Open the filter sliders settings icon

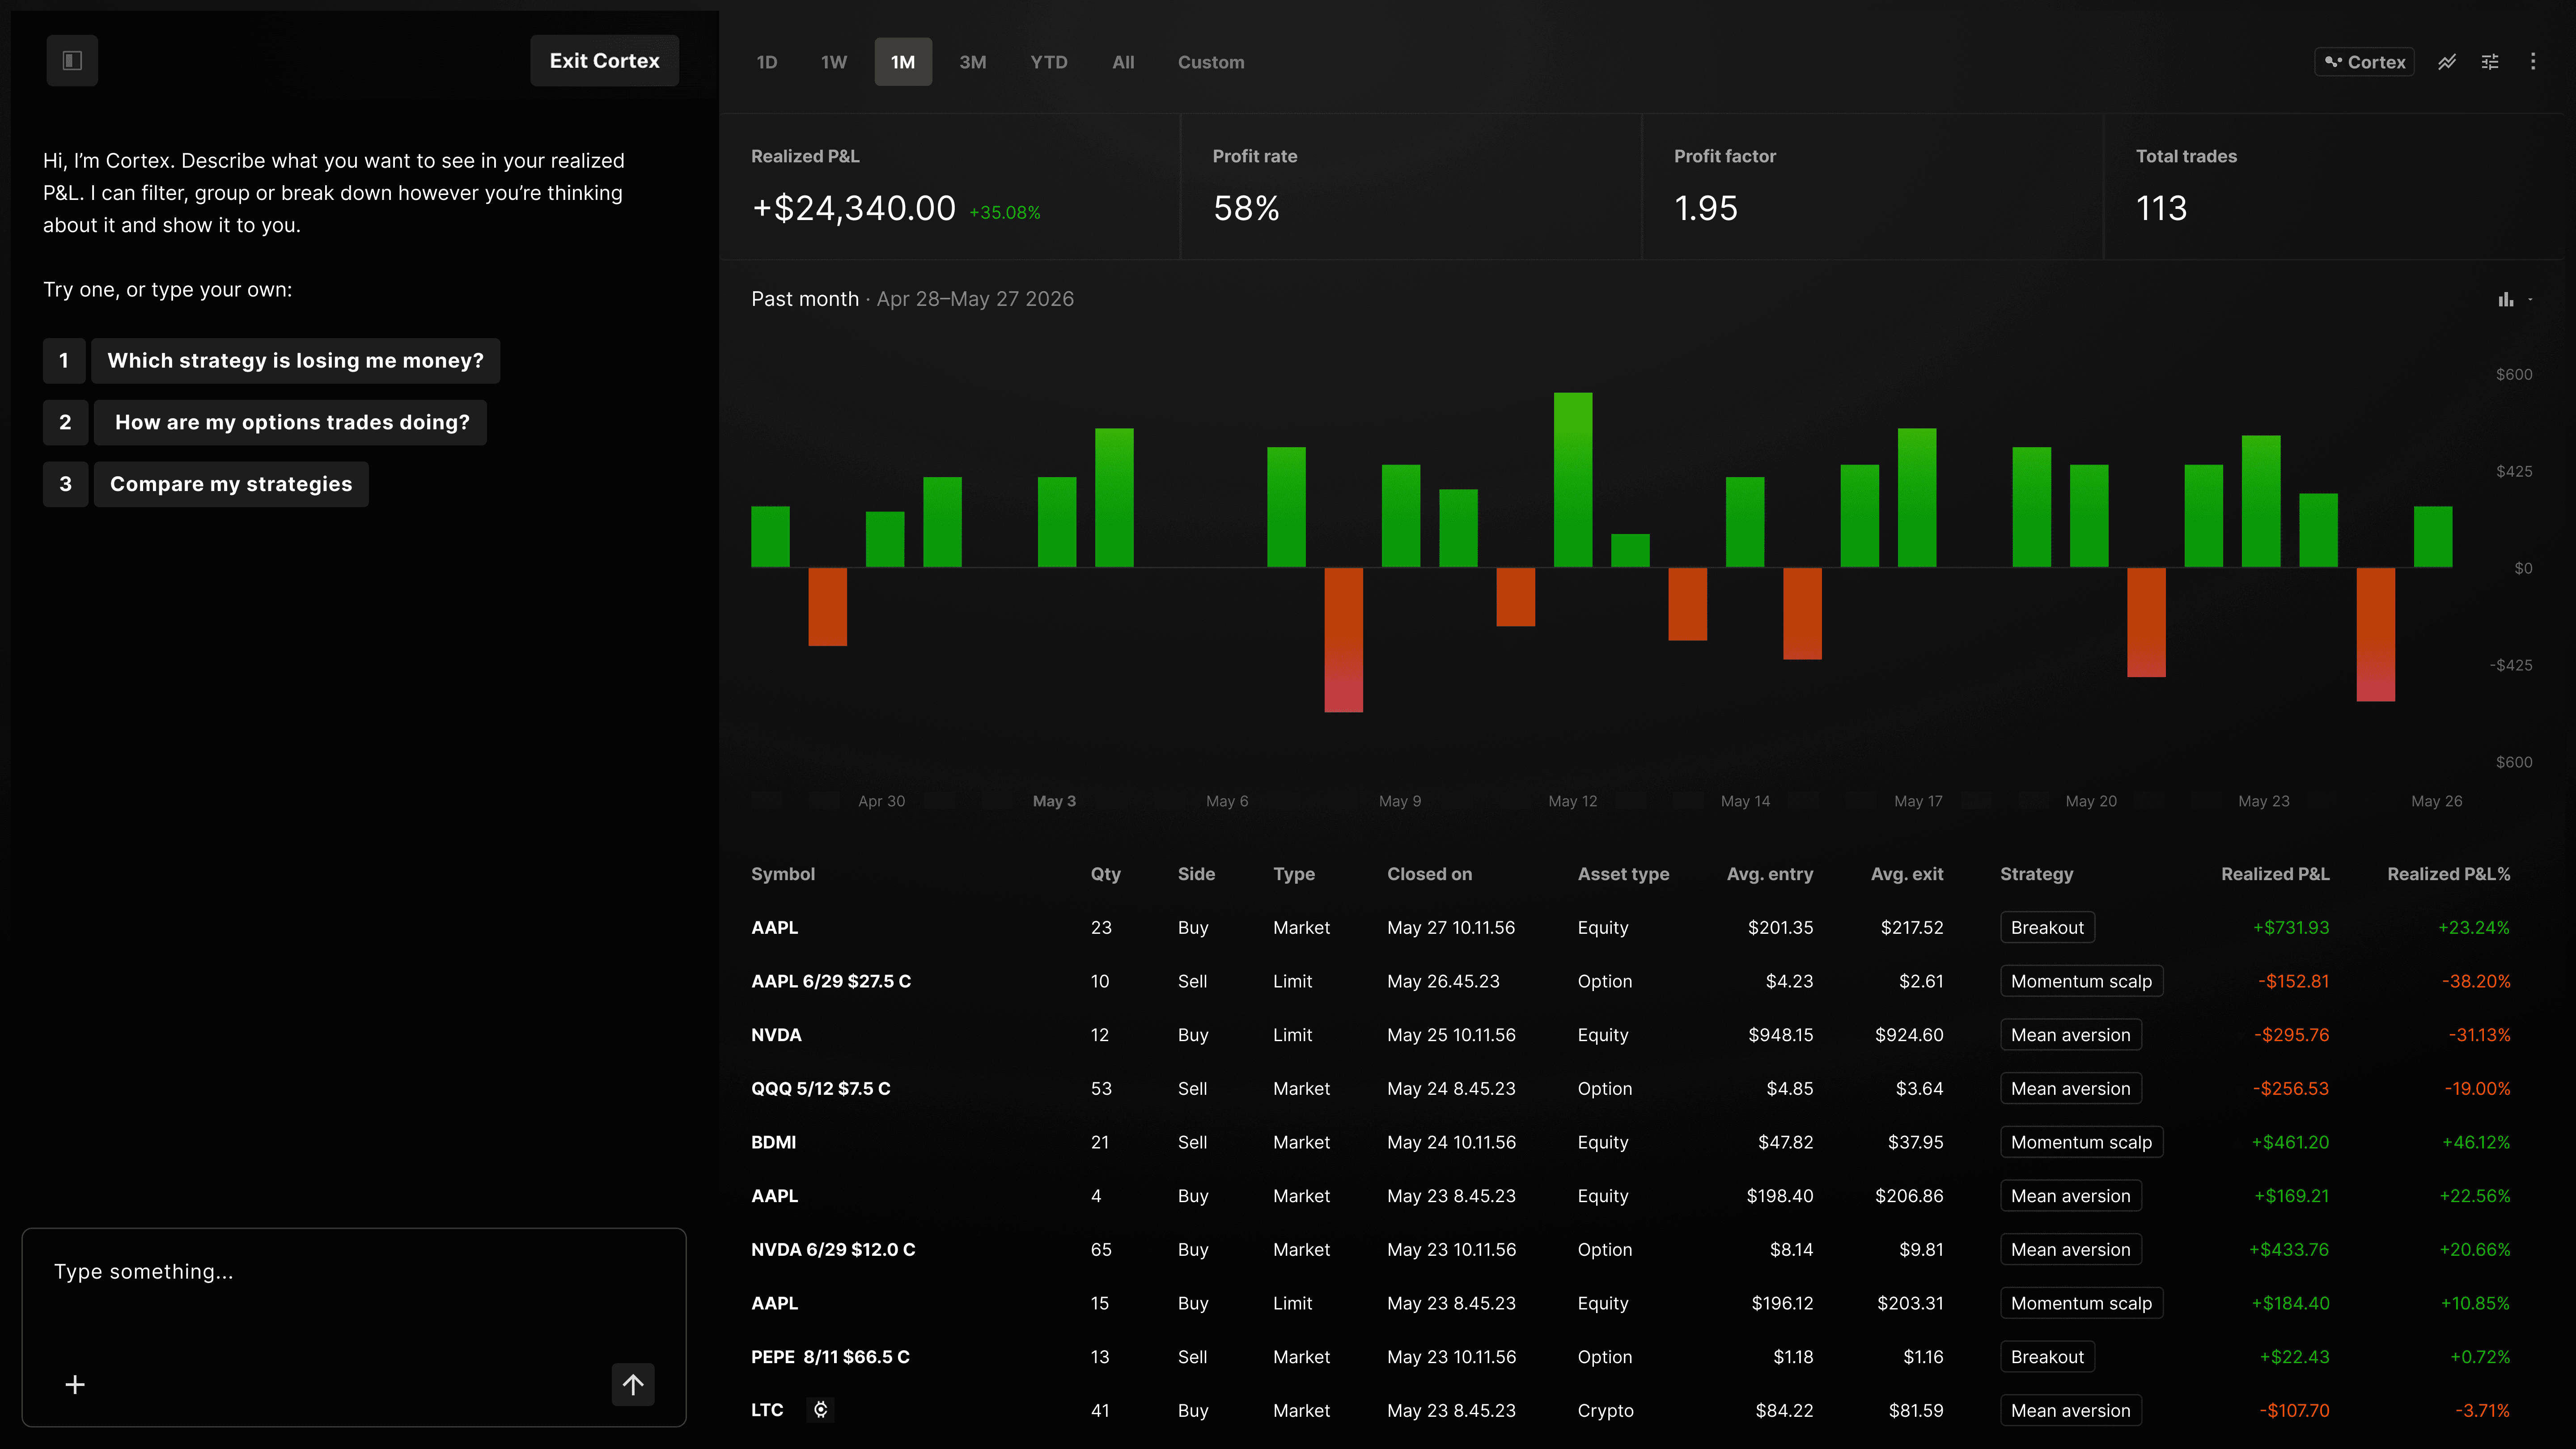click(x=2490, y=62)
